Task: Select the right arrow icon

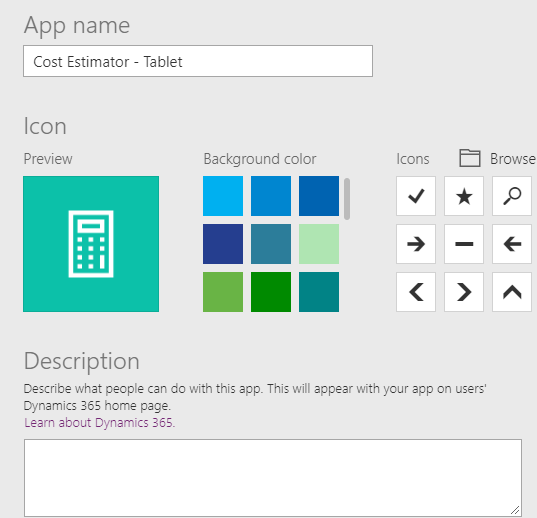Action: point(416,244)
